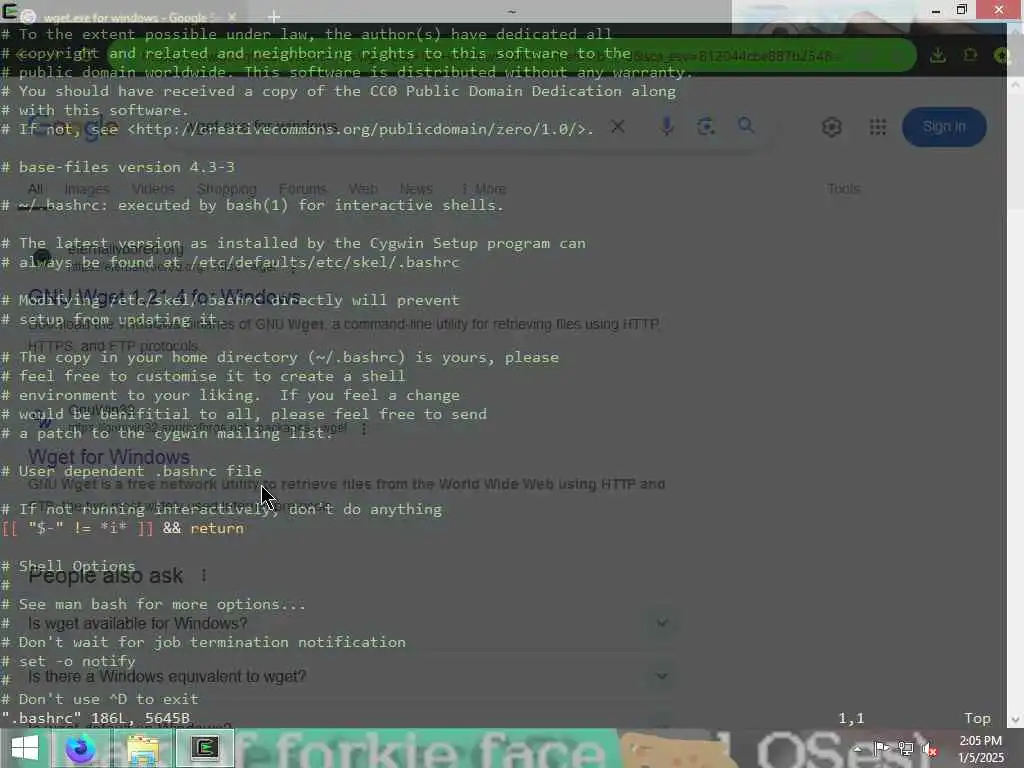The height and width of the screenshot is (768, 1024).
Task: Close the 'wget.exe for windows - Google' tab
Action: click(232, 18)
